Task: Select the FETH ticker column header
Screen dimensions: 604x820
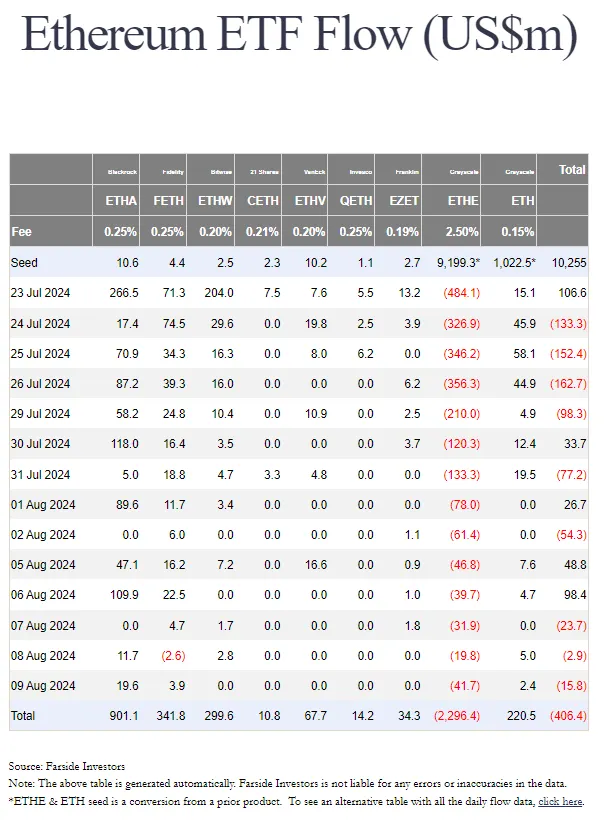Action: click(x=168, y=201)
